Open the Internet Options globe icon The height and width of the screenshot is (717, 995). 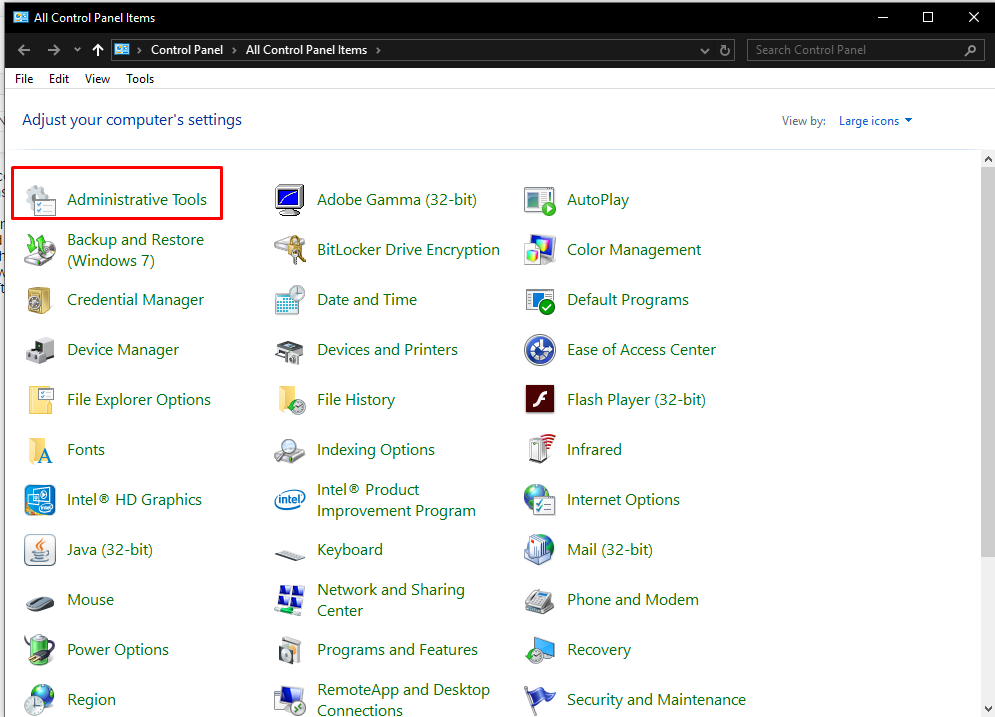[x=539, y=500]
